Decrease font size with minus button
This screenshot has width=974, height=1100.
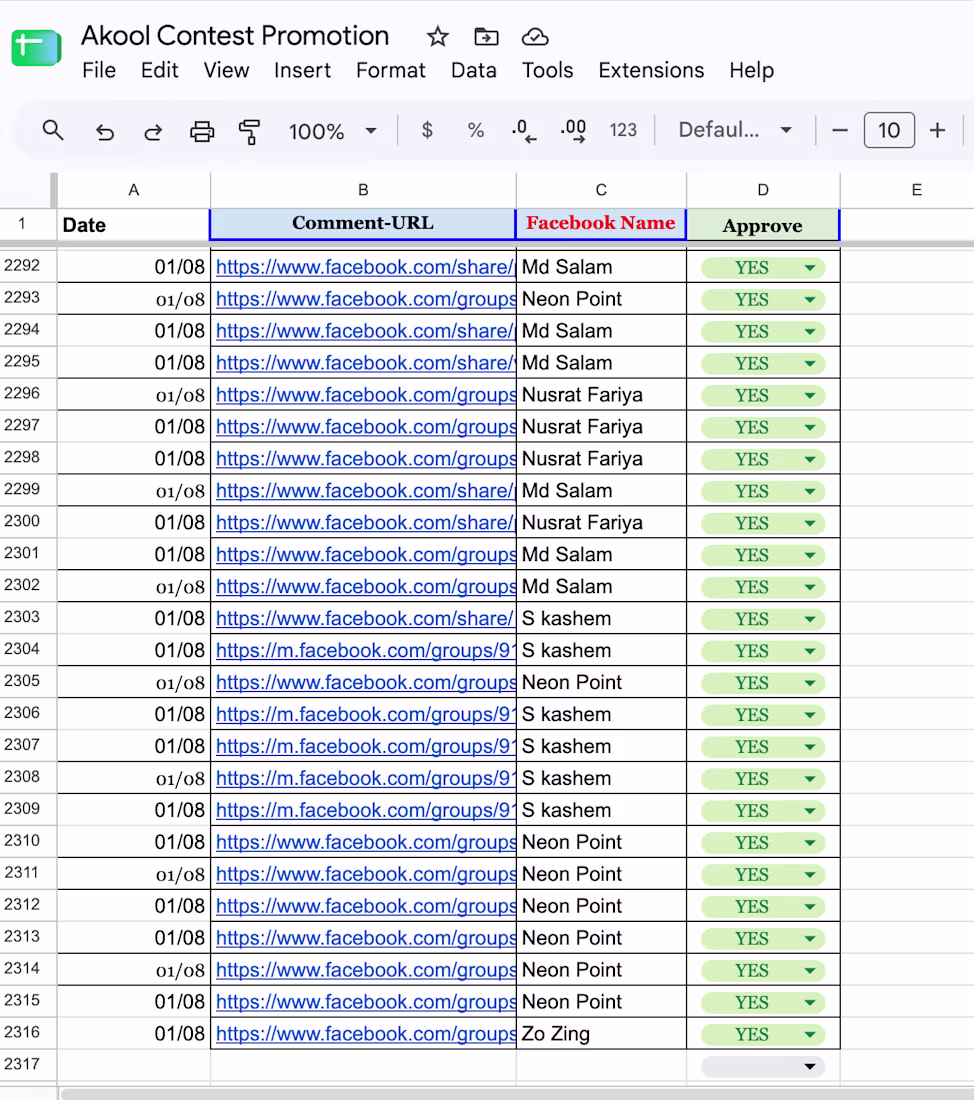840,130
